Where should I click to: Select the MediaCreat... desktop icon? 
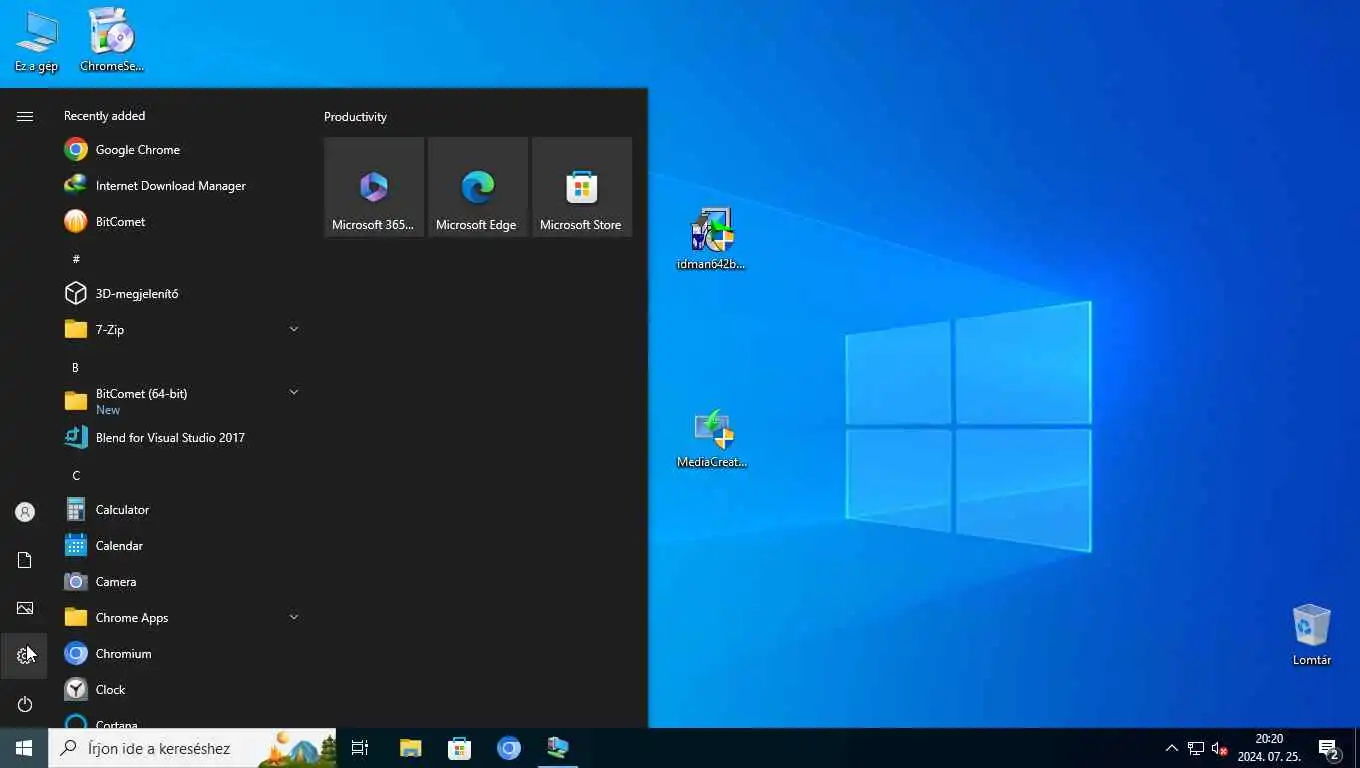[712, 439]
